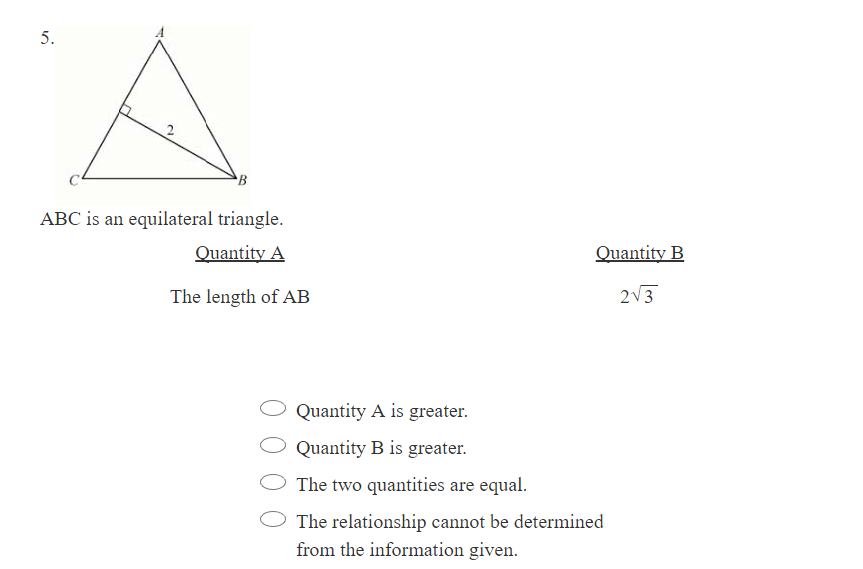Click the underlined "Quantity B" heading
This screenshot has height=569, width=863.
pos(639,253)
